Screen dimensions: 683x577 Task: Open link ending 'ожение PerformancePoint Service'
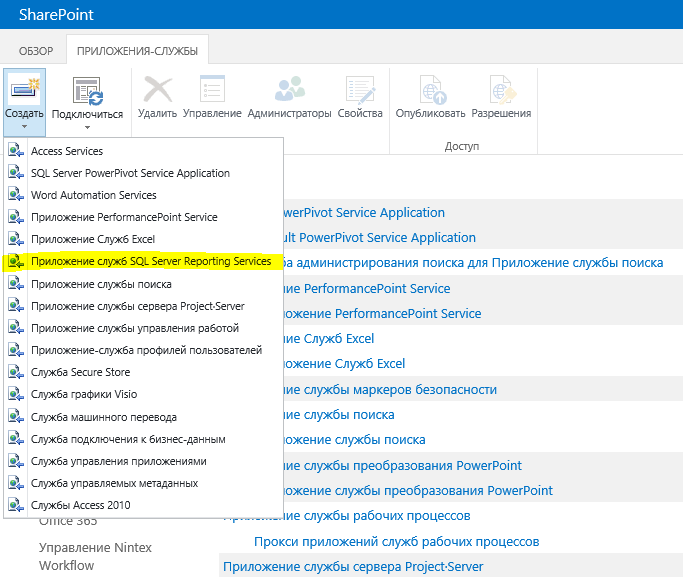pos(382,314)
